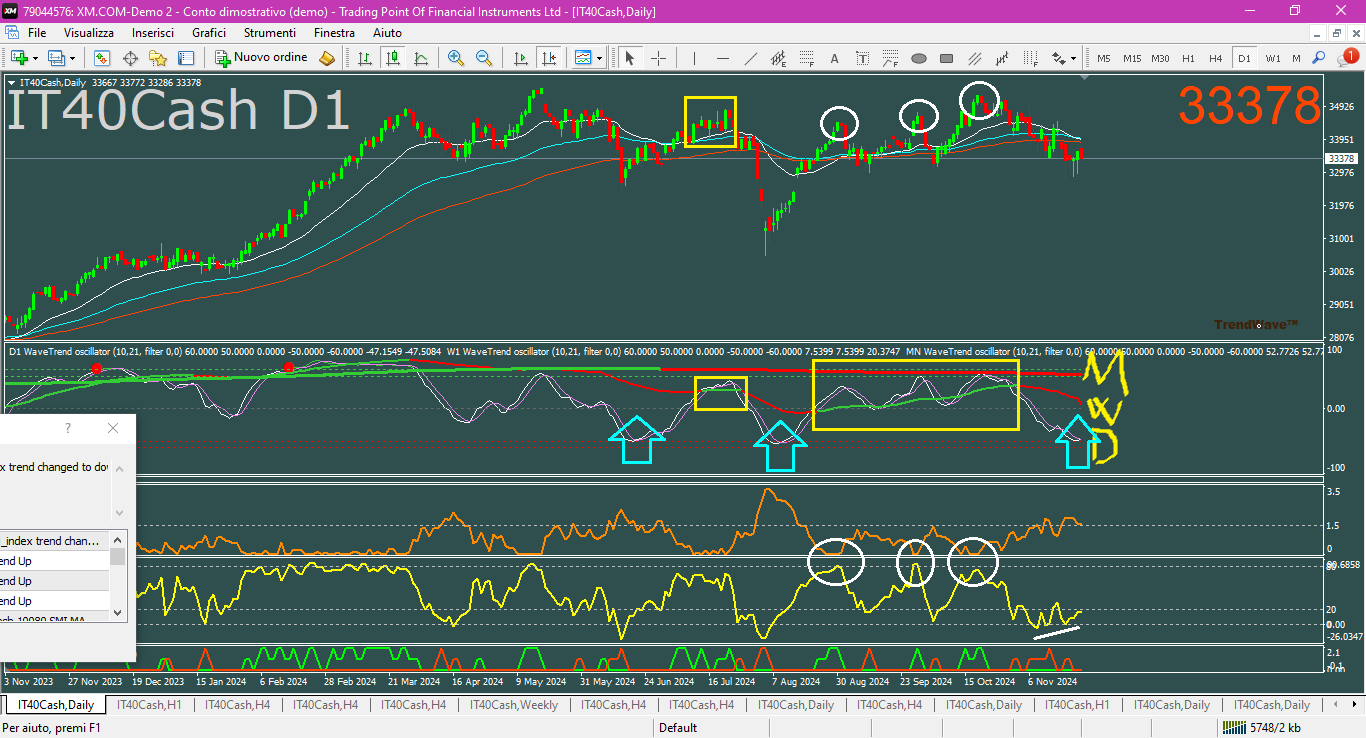1366x738 pixels.
Task: Open the Grafici menu
Action: pos(209,33)
